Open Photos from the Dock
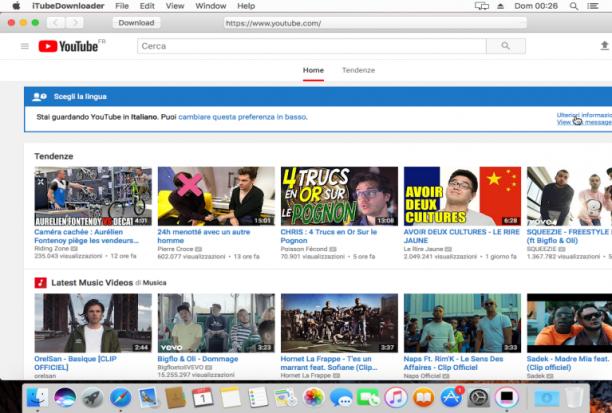 pyautogui.click(x=313, y=397)
